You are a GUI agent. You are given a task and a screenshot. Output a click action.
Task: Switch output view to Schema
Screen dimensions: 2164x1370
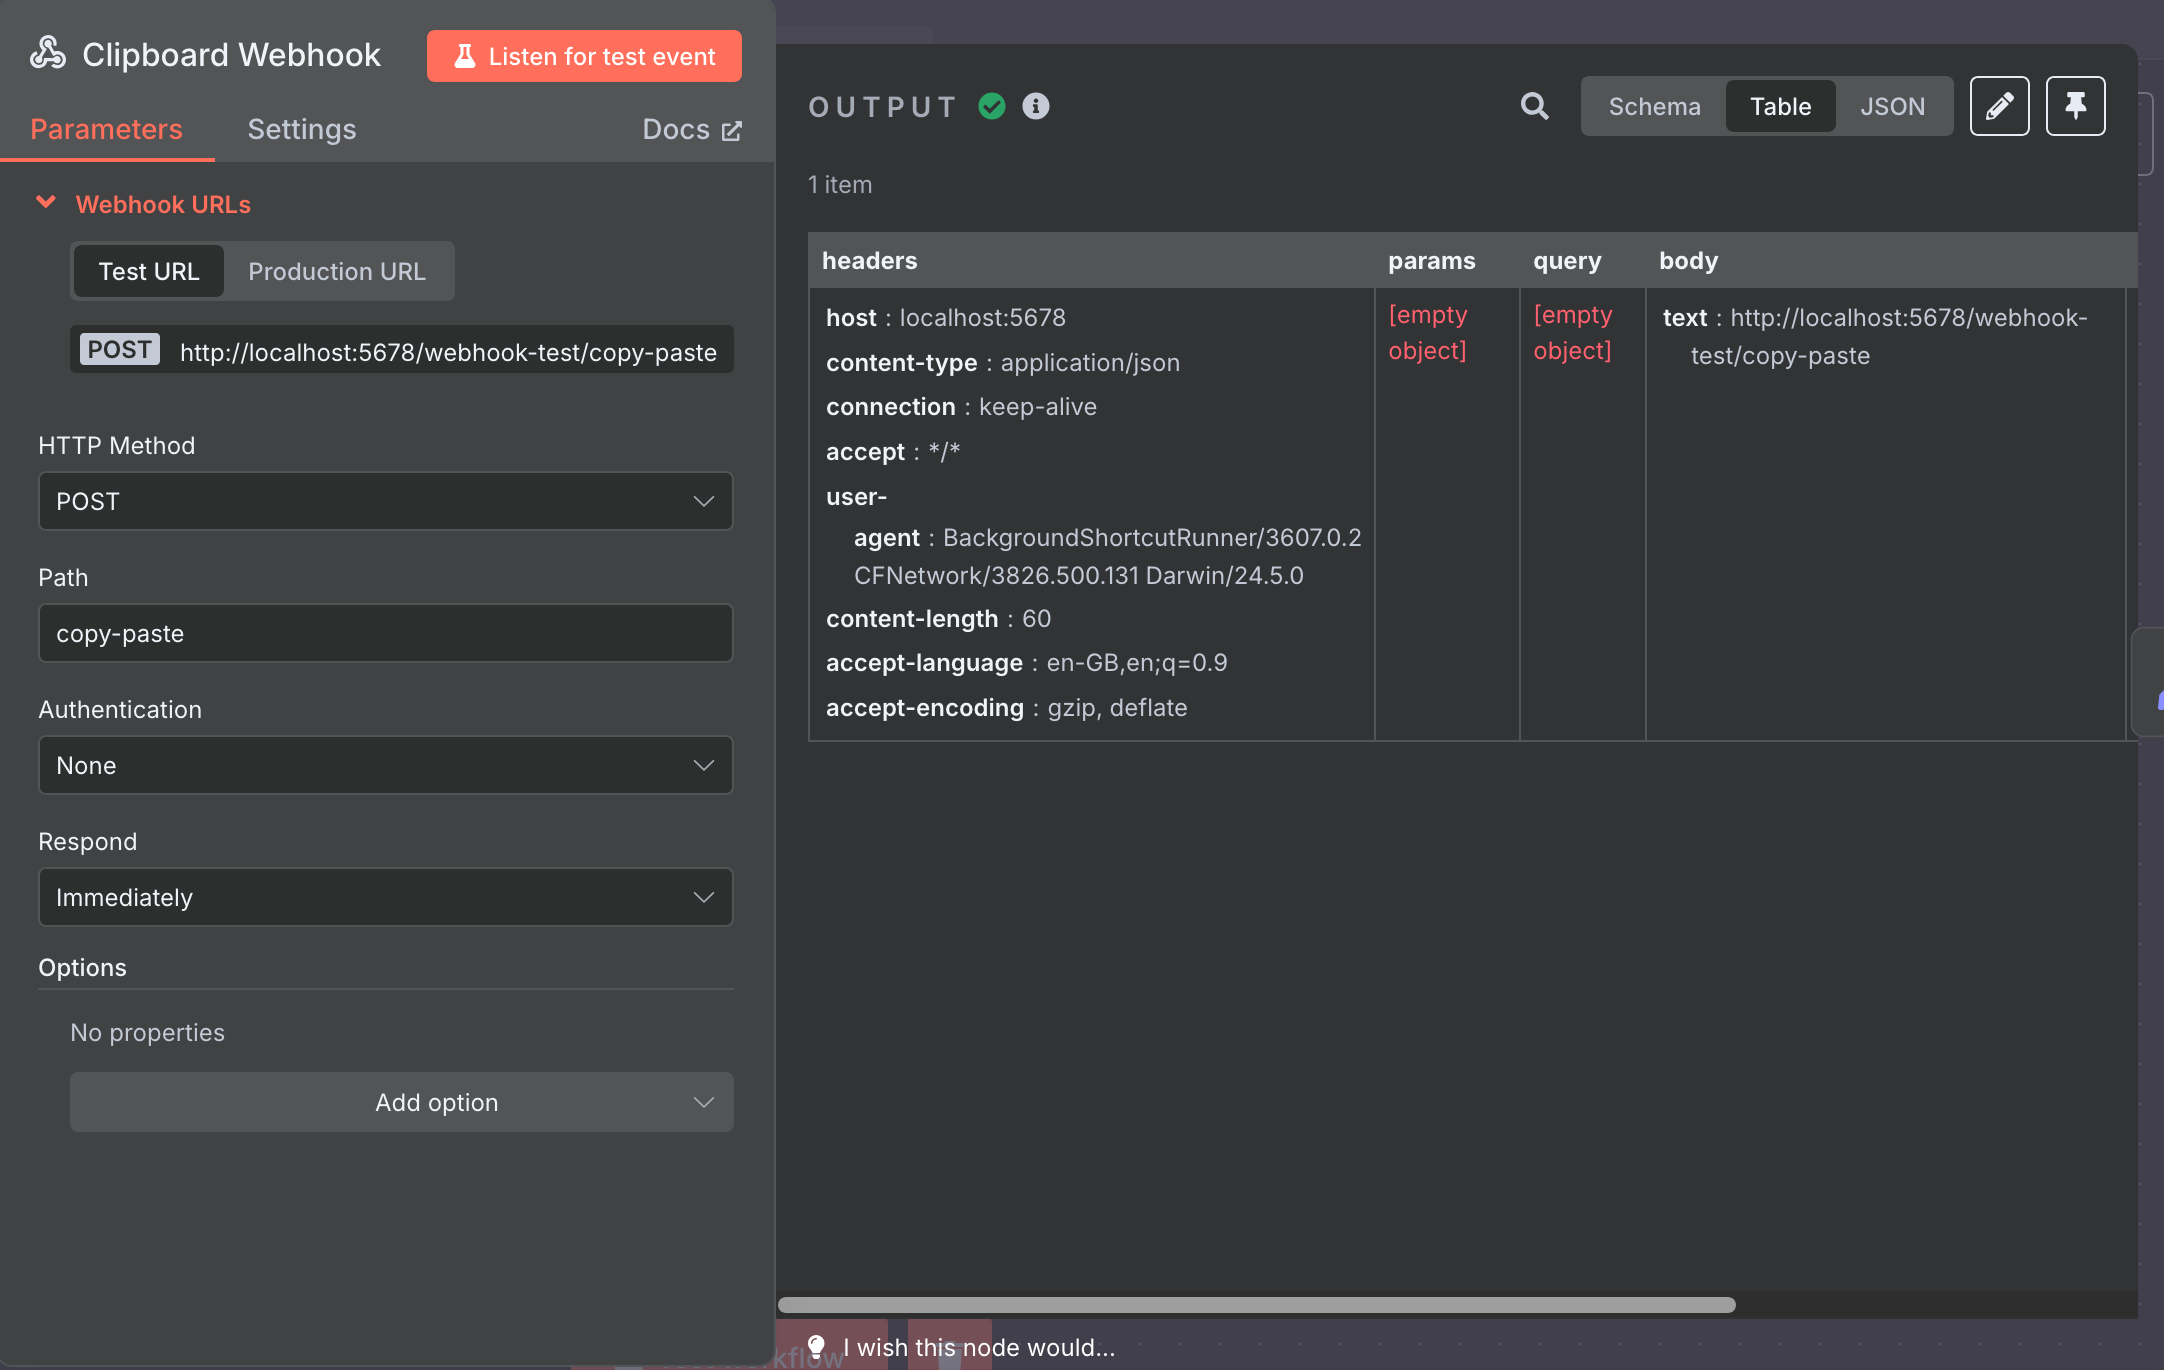tap(1654, 106)
